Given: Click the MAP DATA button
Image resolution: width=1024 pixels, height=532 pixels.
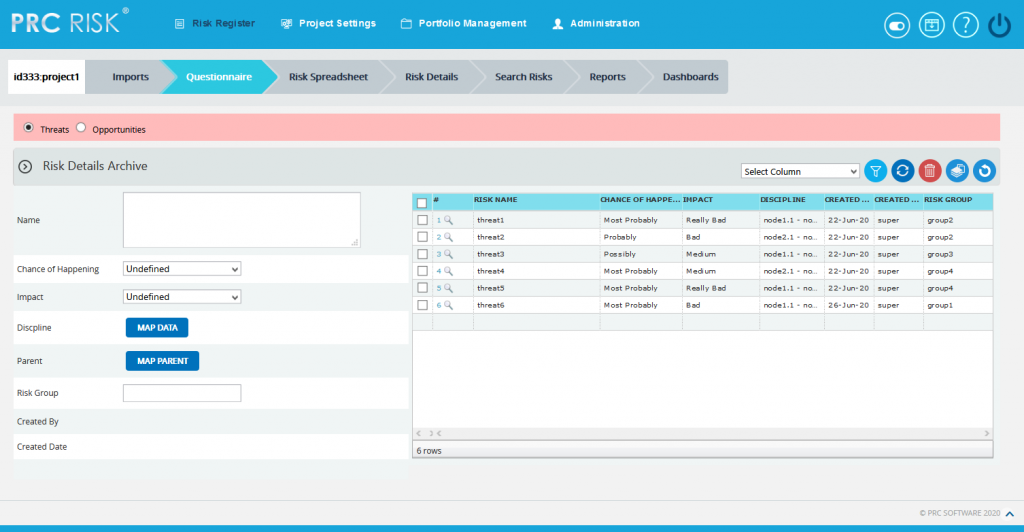Looking at the screenshot, I should (157, 328).
